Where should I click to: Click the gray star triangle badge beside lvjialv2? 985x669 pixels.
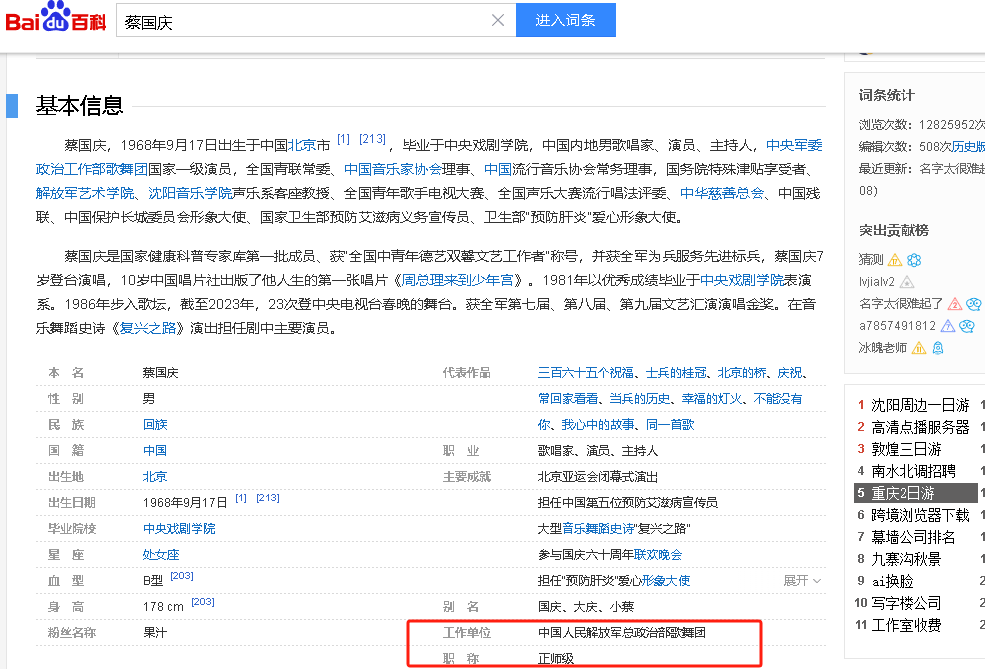(907, 282)
